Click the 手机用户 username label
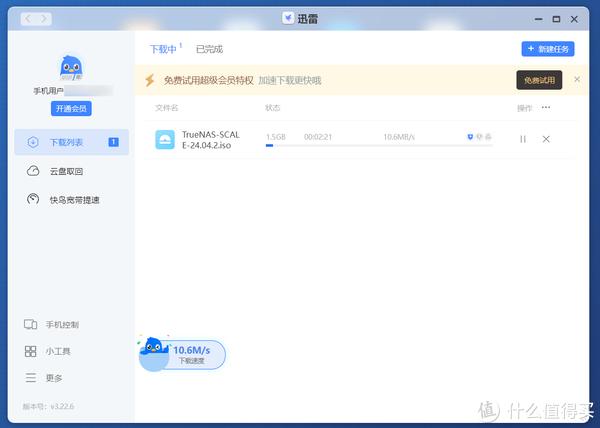 pyautogui.click(x=49, y=91)
